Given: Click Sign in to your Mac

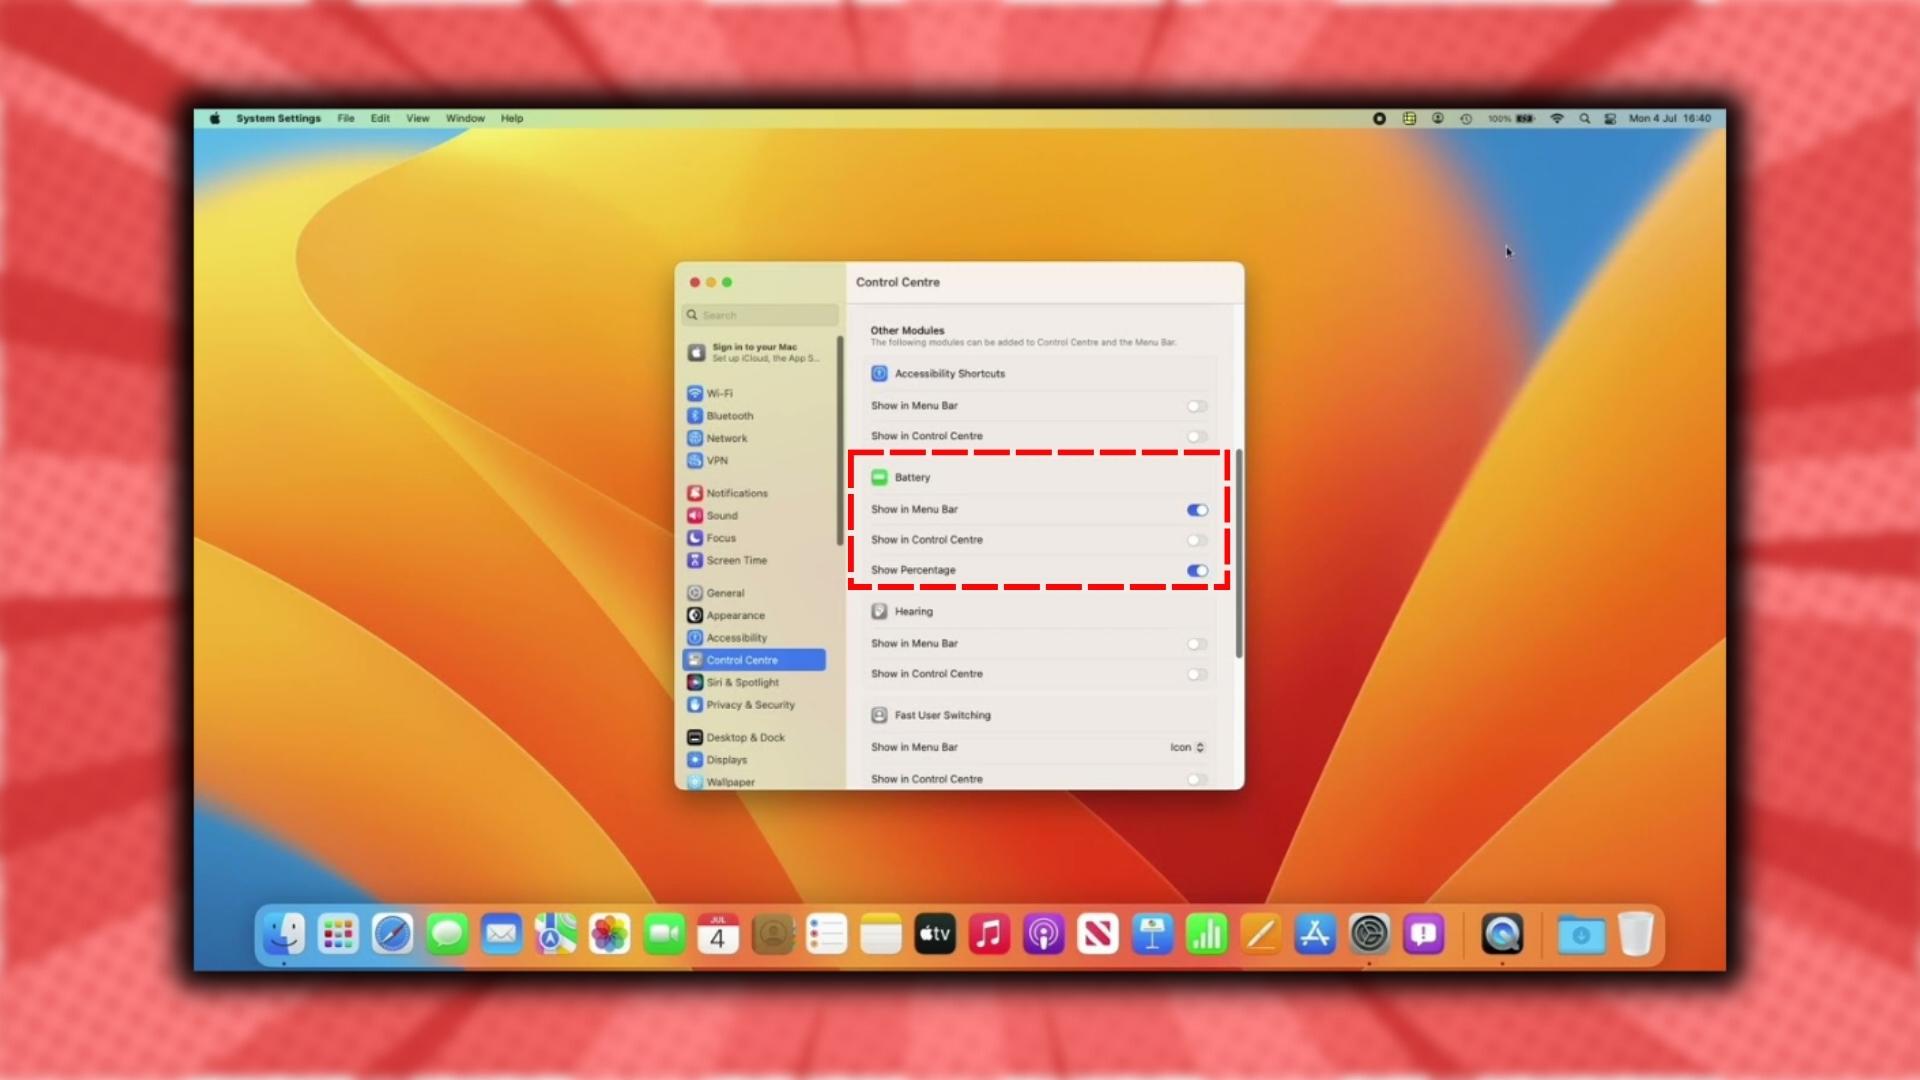Looking at the screenshot, I should [x=756, y=352].
